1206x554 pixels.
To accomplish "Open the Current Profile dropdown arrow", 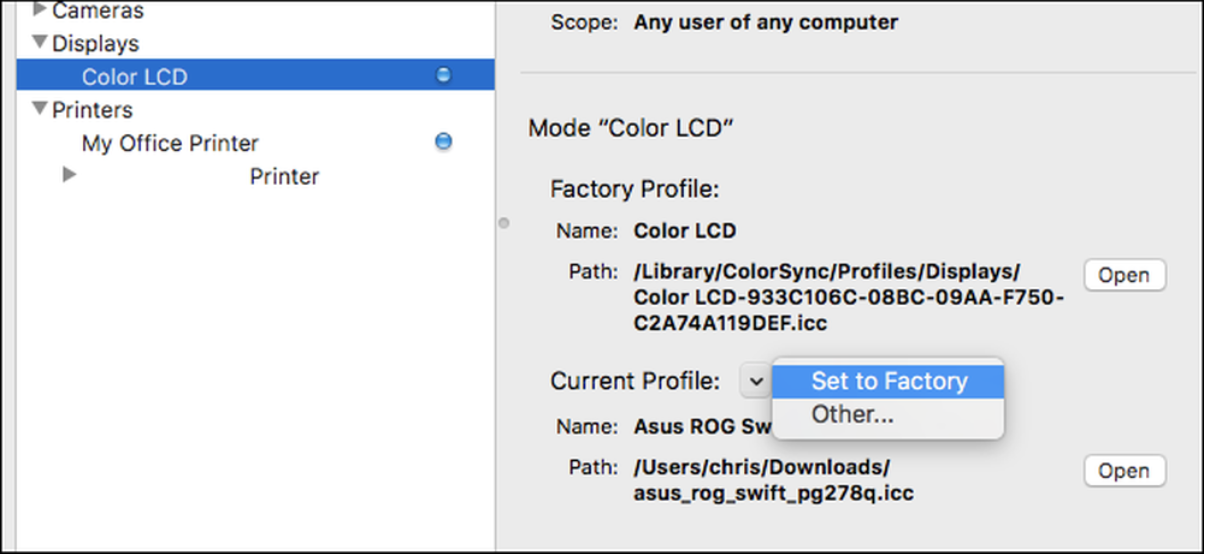I will 755,381.
